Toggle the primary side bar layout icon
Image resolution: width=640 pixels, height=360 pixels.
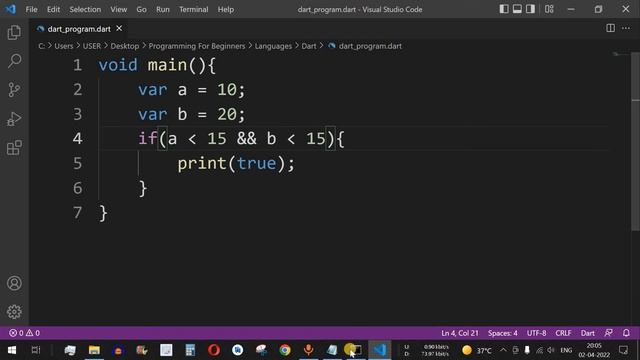coord(504,9)
